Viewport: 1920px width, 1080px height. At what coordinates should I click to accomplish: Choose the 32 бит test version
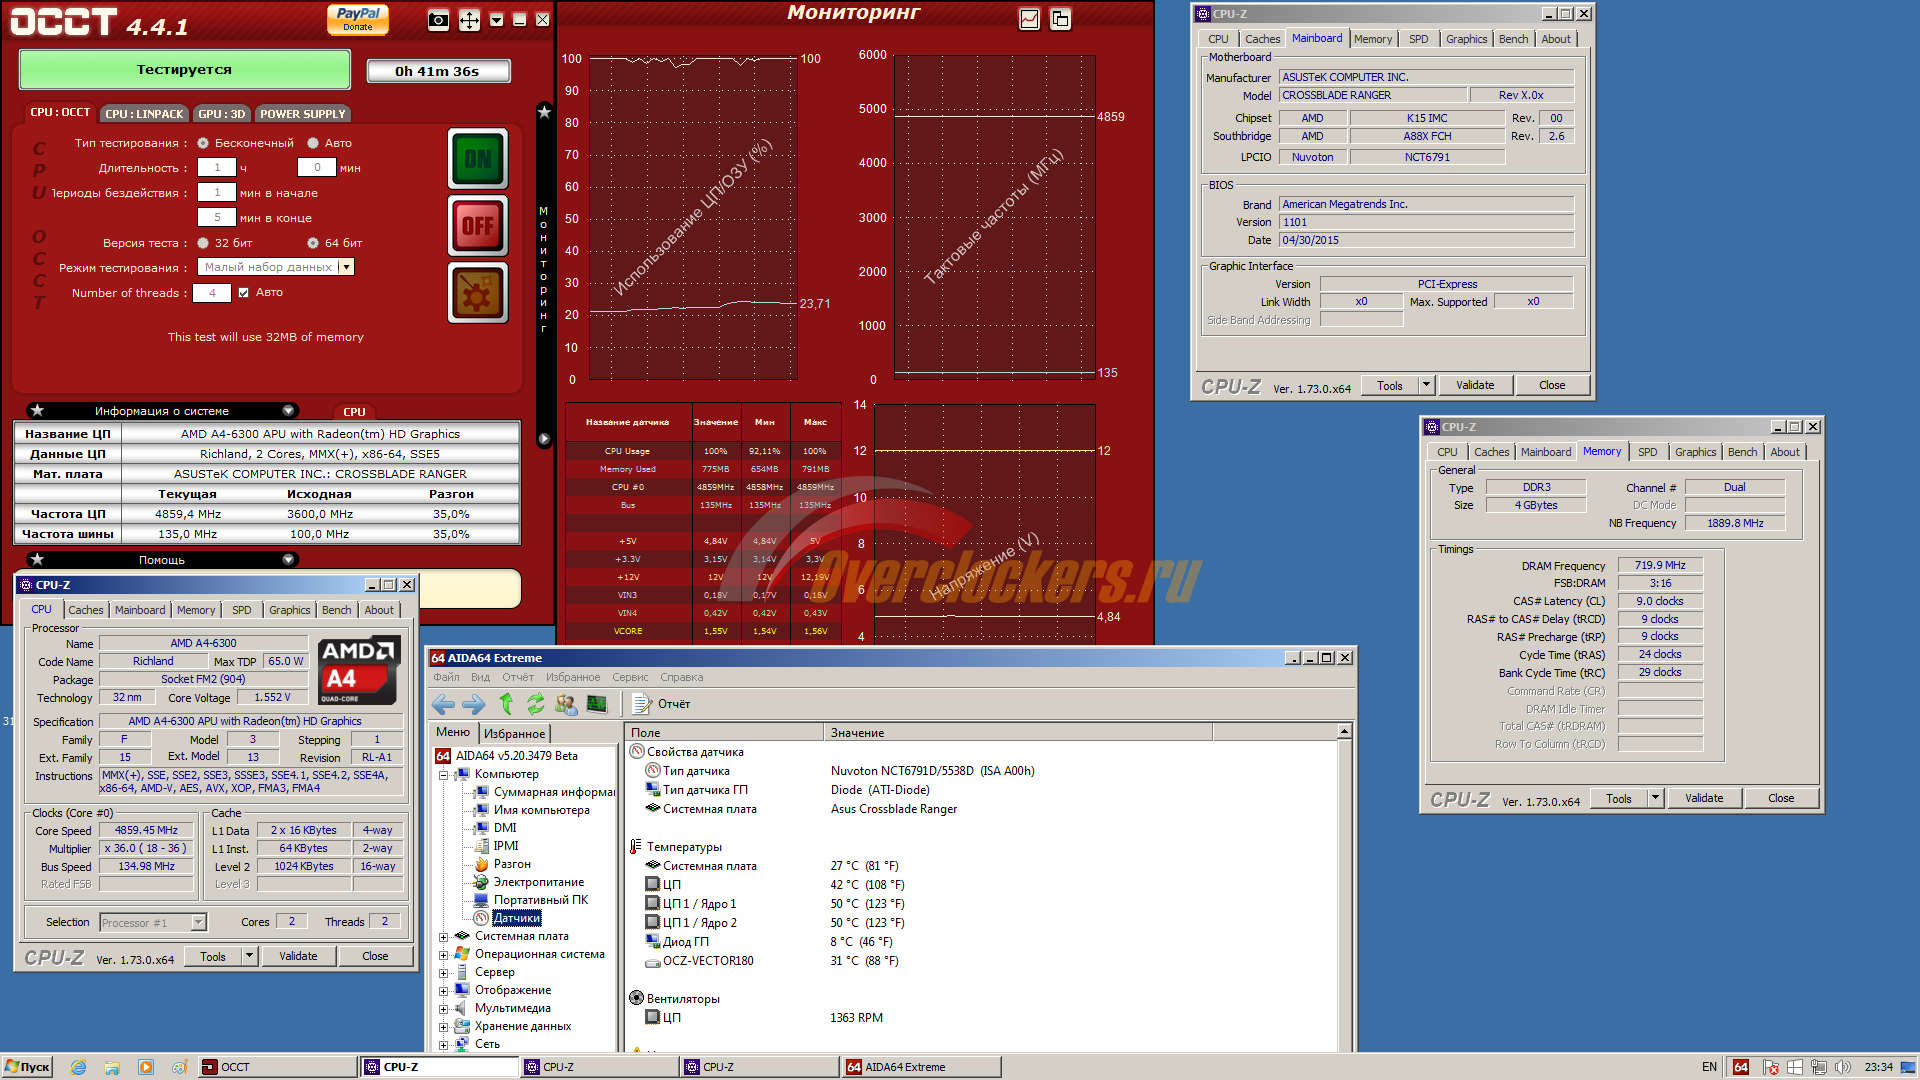point(203,243)
